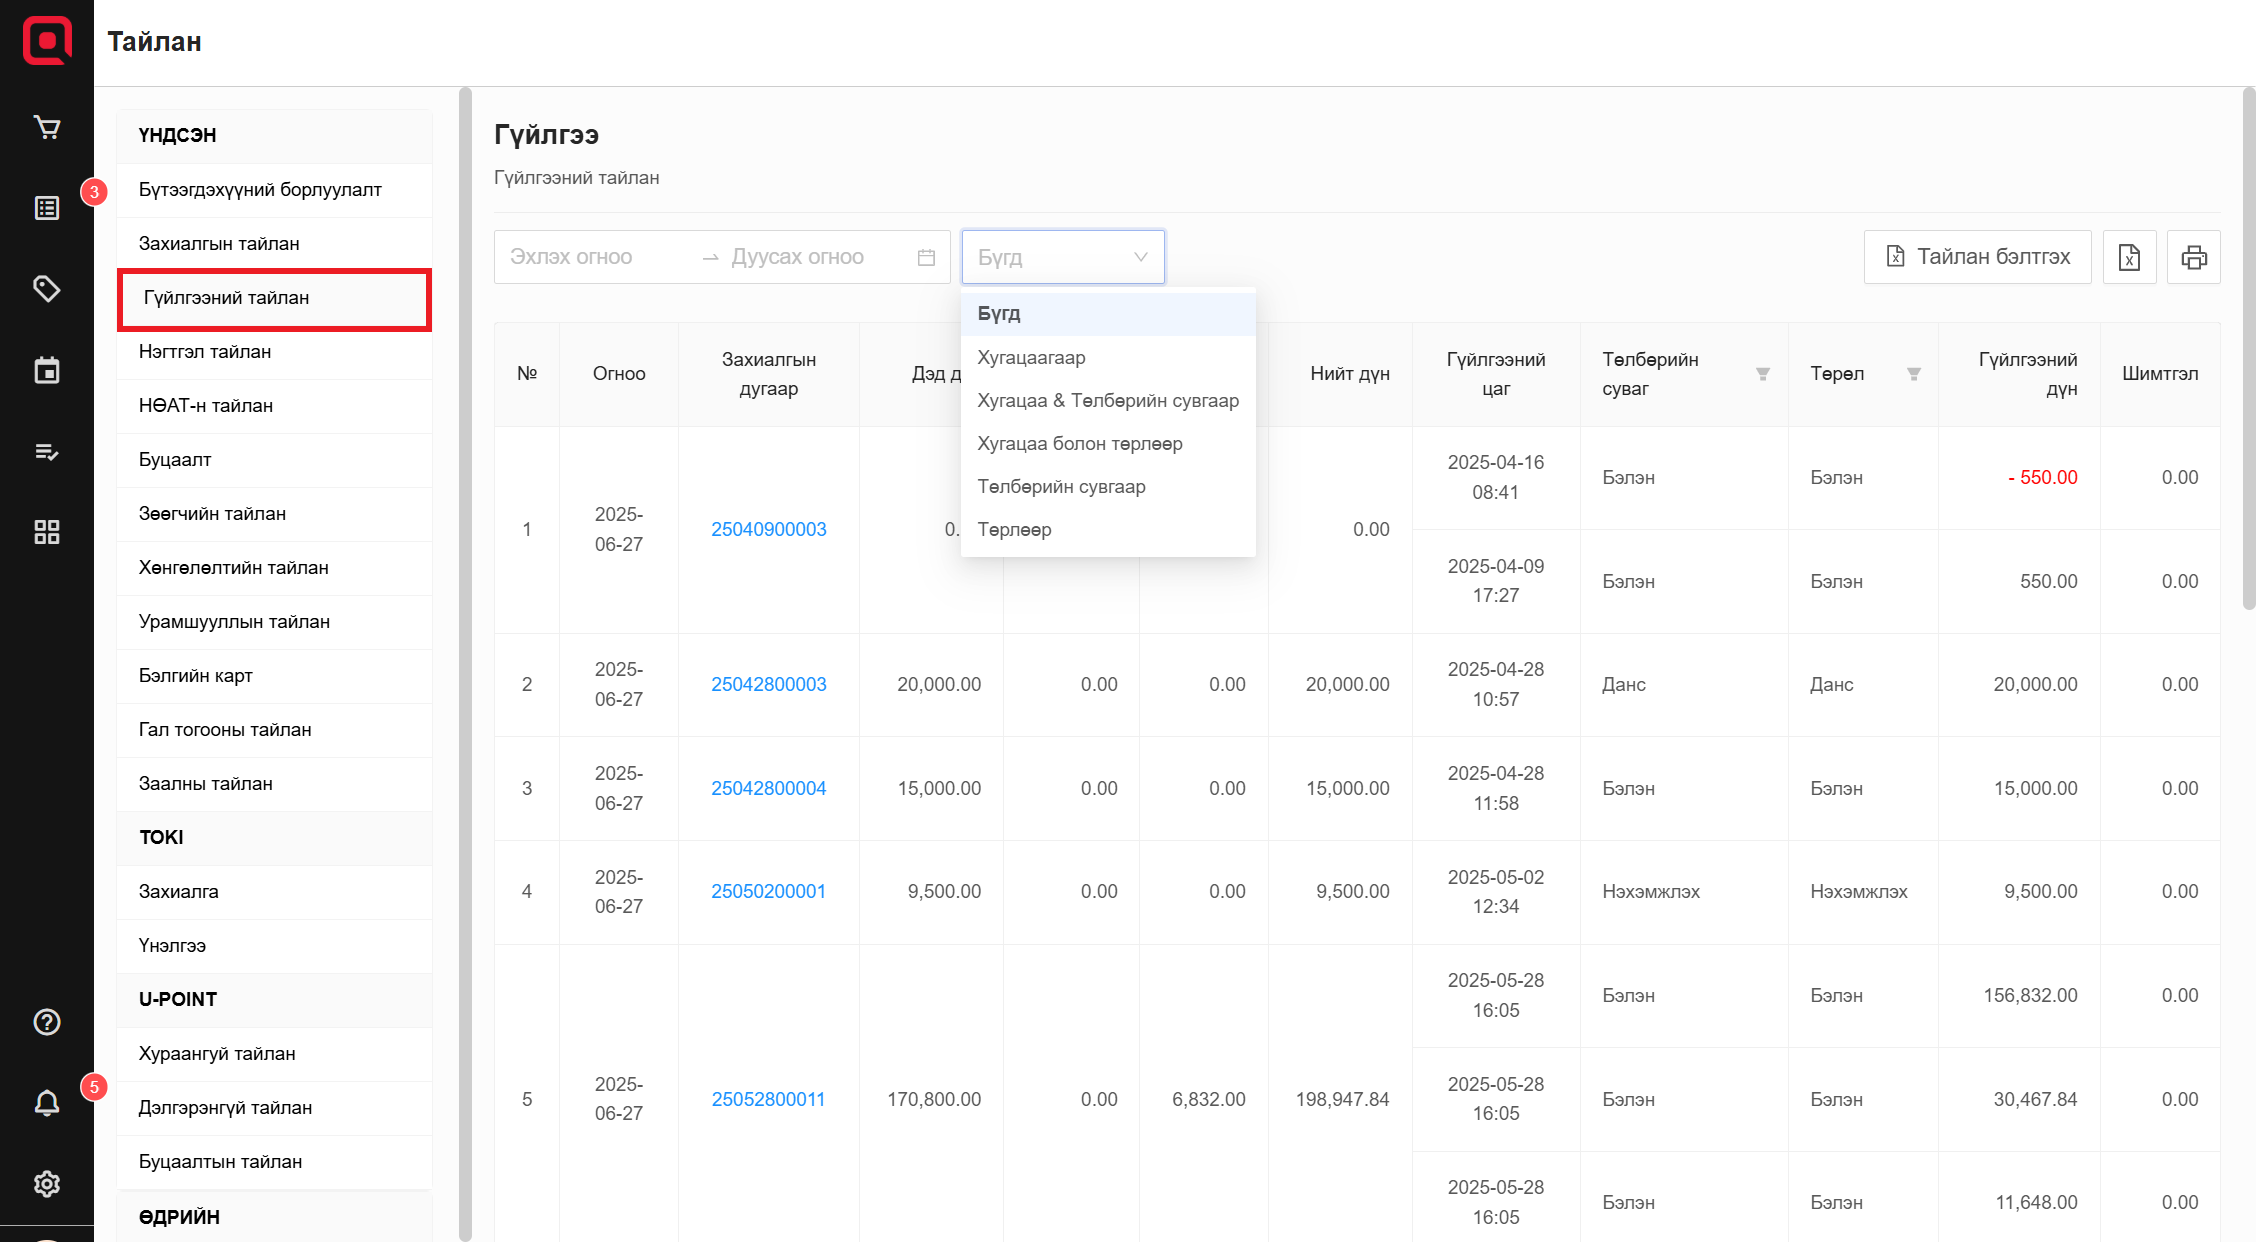Screen dimensions: 2256x1242
Task: Click the Тайлан бэлтгэх button
Action: point(1977,257)
